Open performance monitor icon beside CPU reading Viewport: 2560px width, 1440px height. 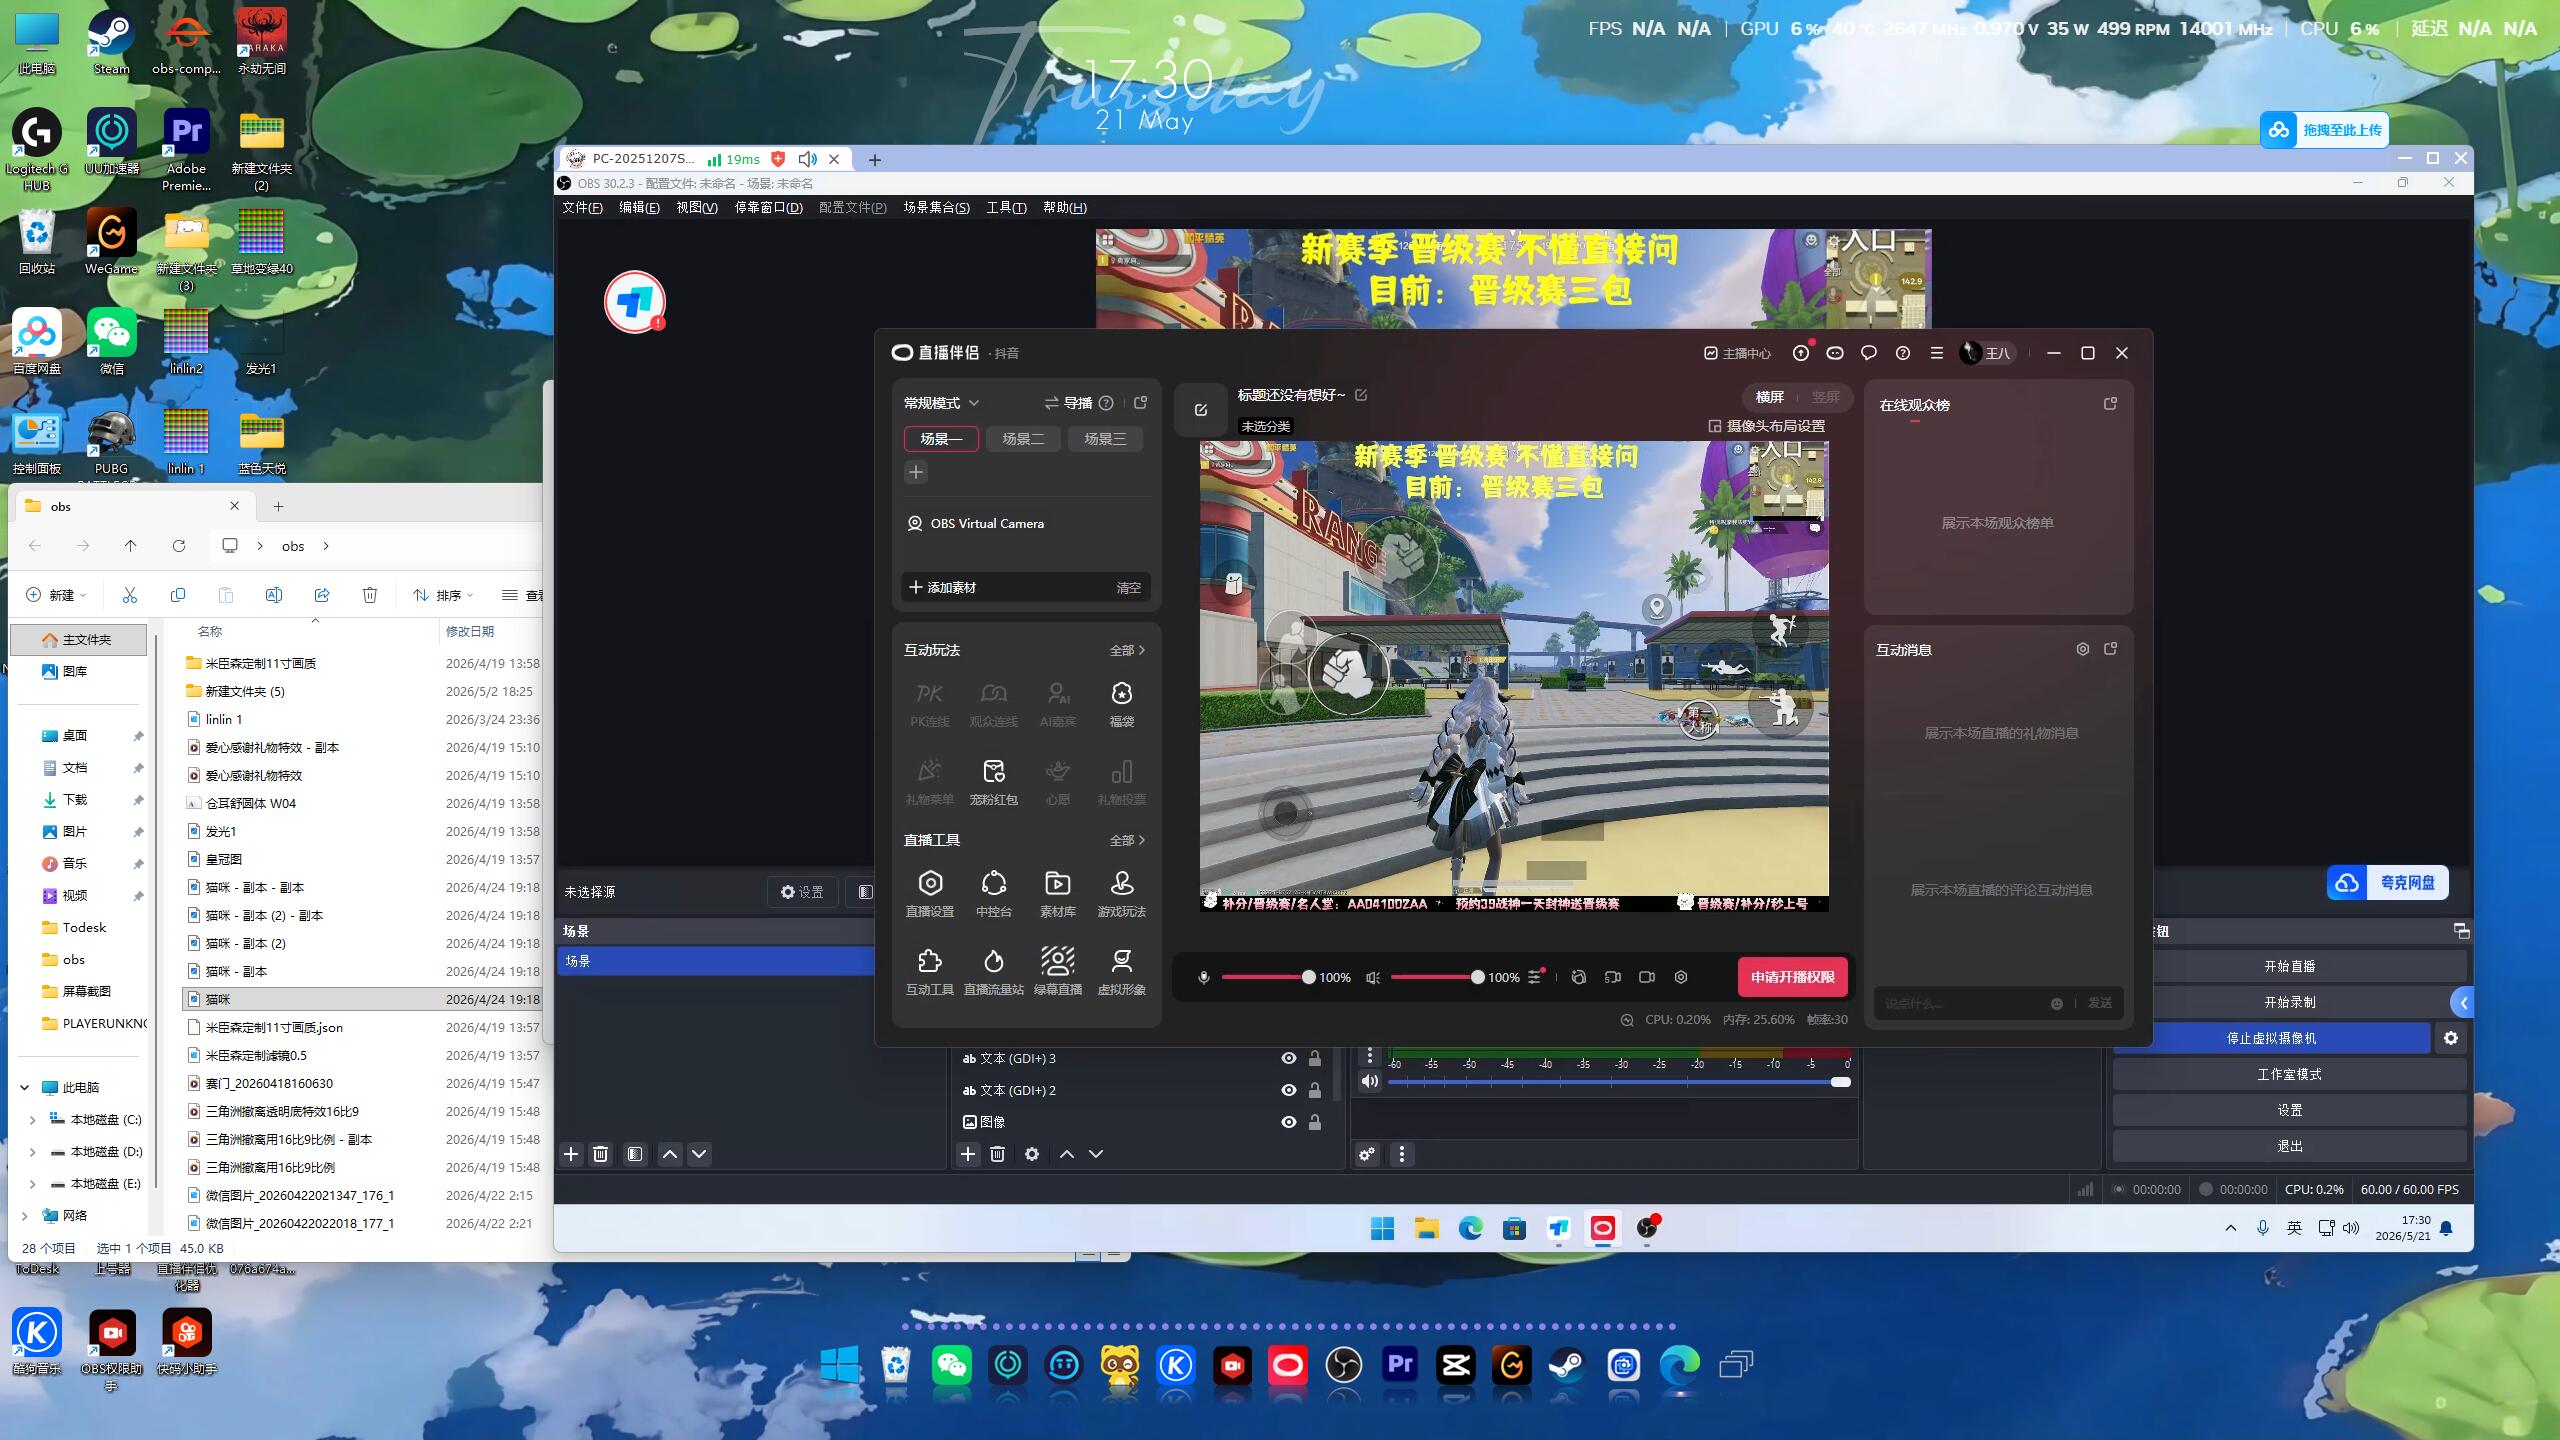[x=1627, y=1020]
